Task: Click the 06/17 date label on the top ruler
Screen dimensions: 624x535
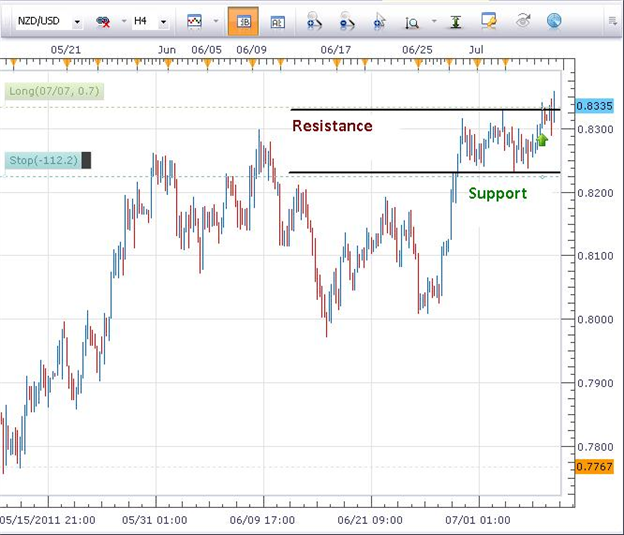Action: click(336, 50)
